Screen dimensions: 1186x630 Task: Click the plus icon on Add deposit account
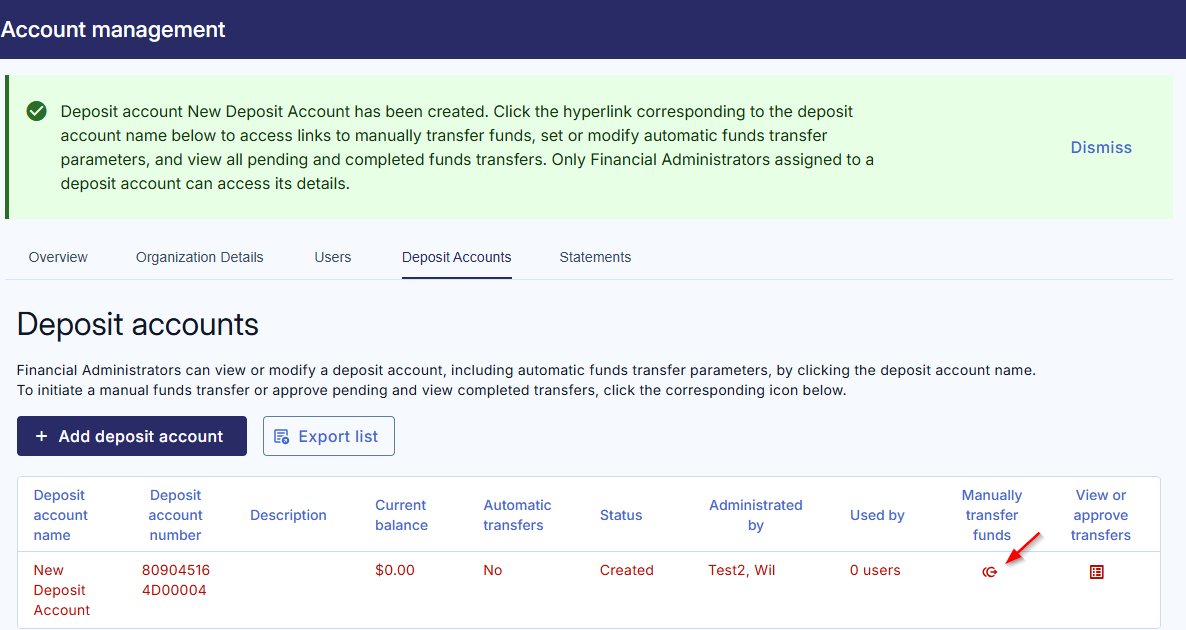[x=41, y=436]
